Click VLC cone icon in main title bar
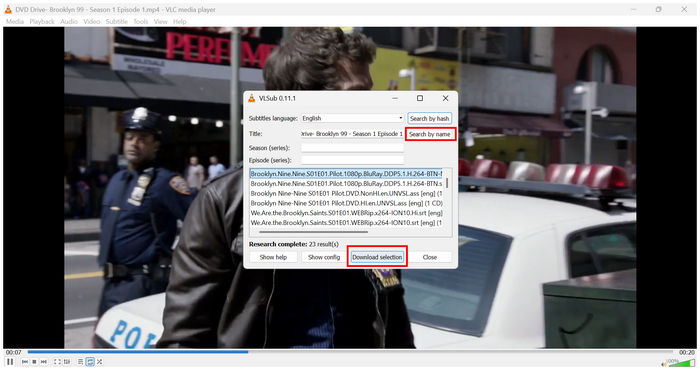Viewport: 700px width, 370px height. pos(8,9)
